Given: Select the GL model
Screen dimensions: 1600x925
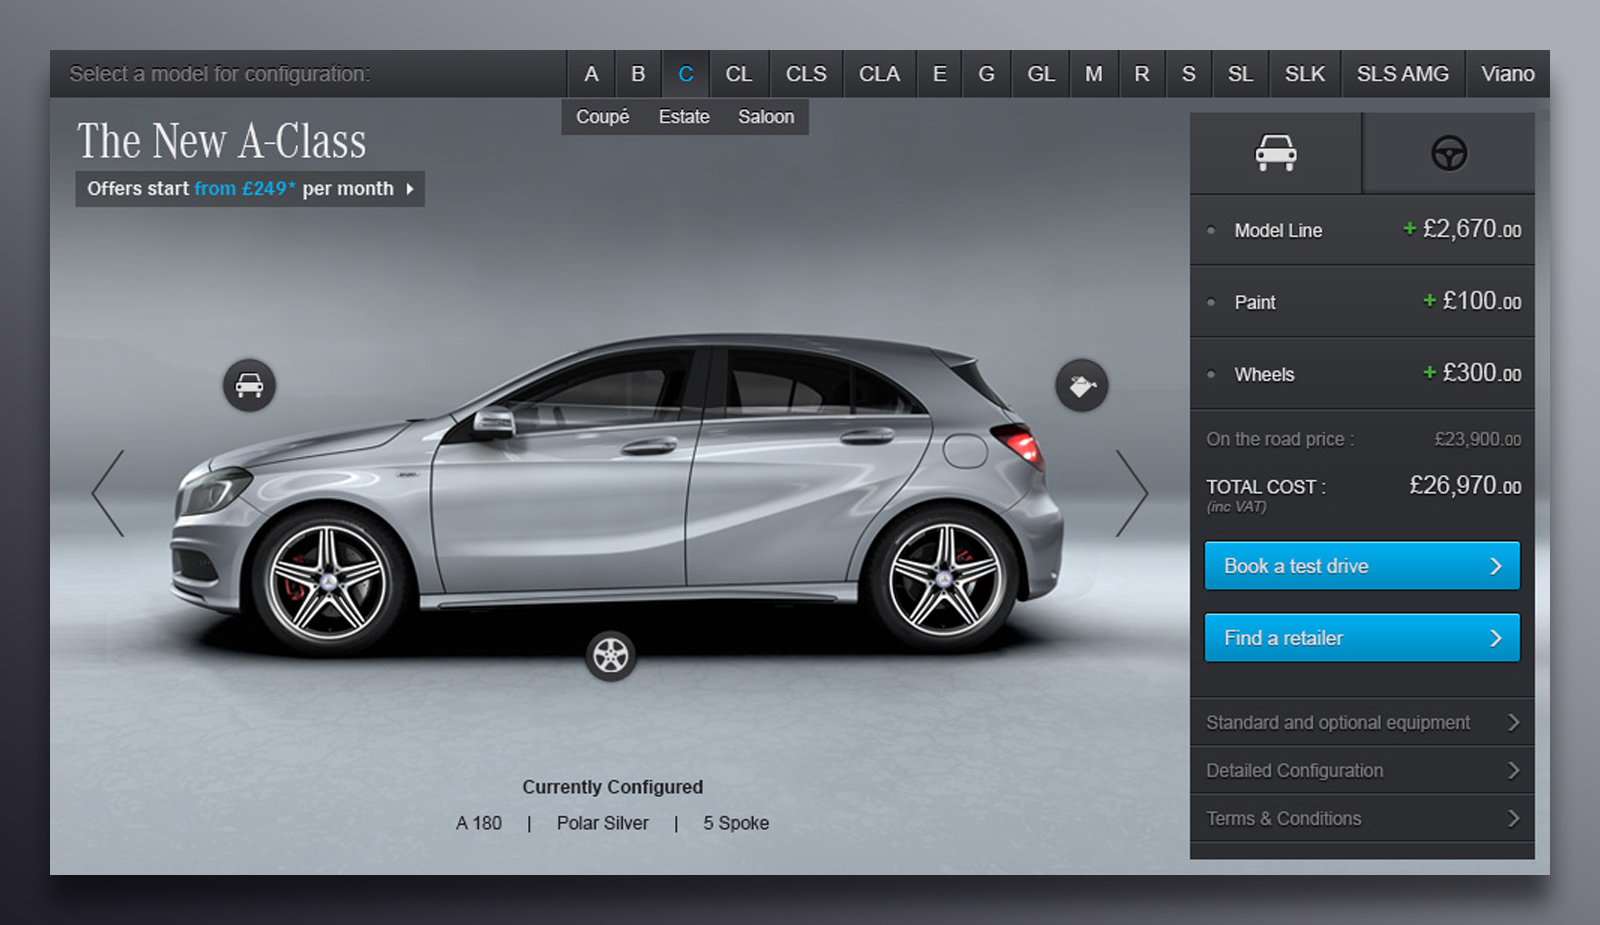Looking at the screenshot, I should tap(1041, 74).
